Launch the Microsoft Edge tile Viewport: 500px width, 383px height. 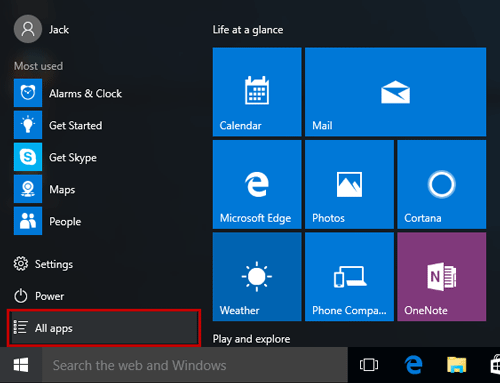(257, 184)
